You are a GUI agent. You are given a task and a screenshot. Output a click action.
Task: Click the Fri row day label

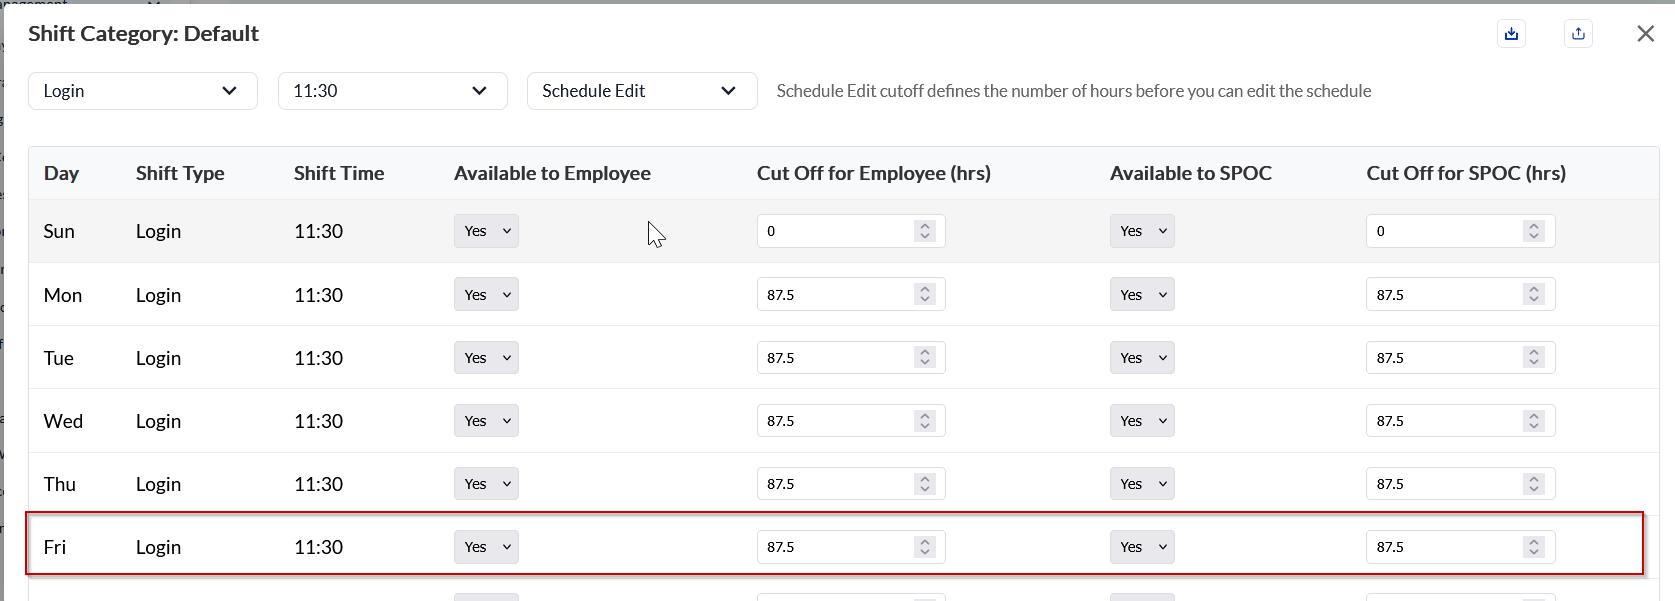[55, 547]
